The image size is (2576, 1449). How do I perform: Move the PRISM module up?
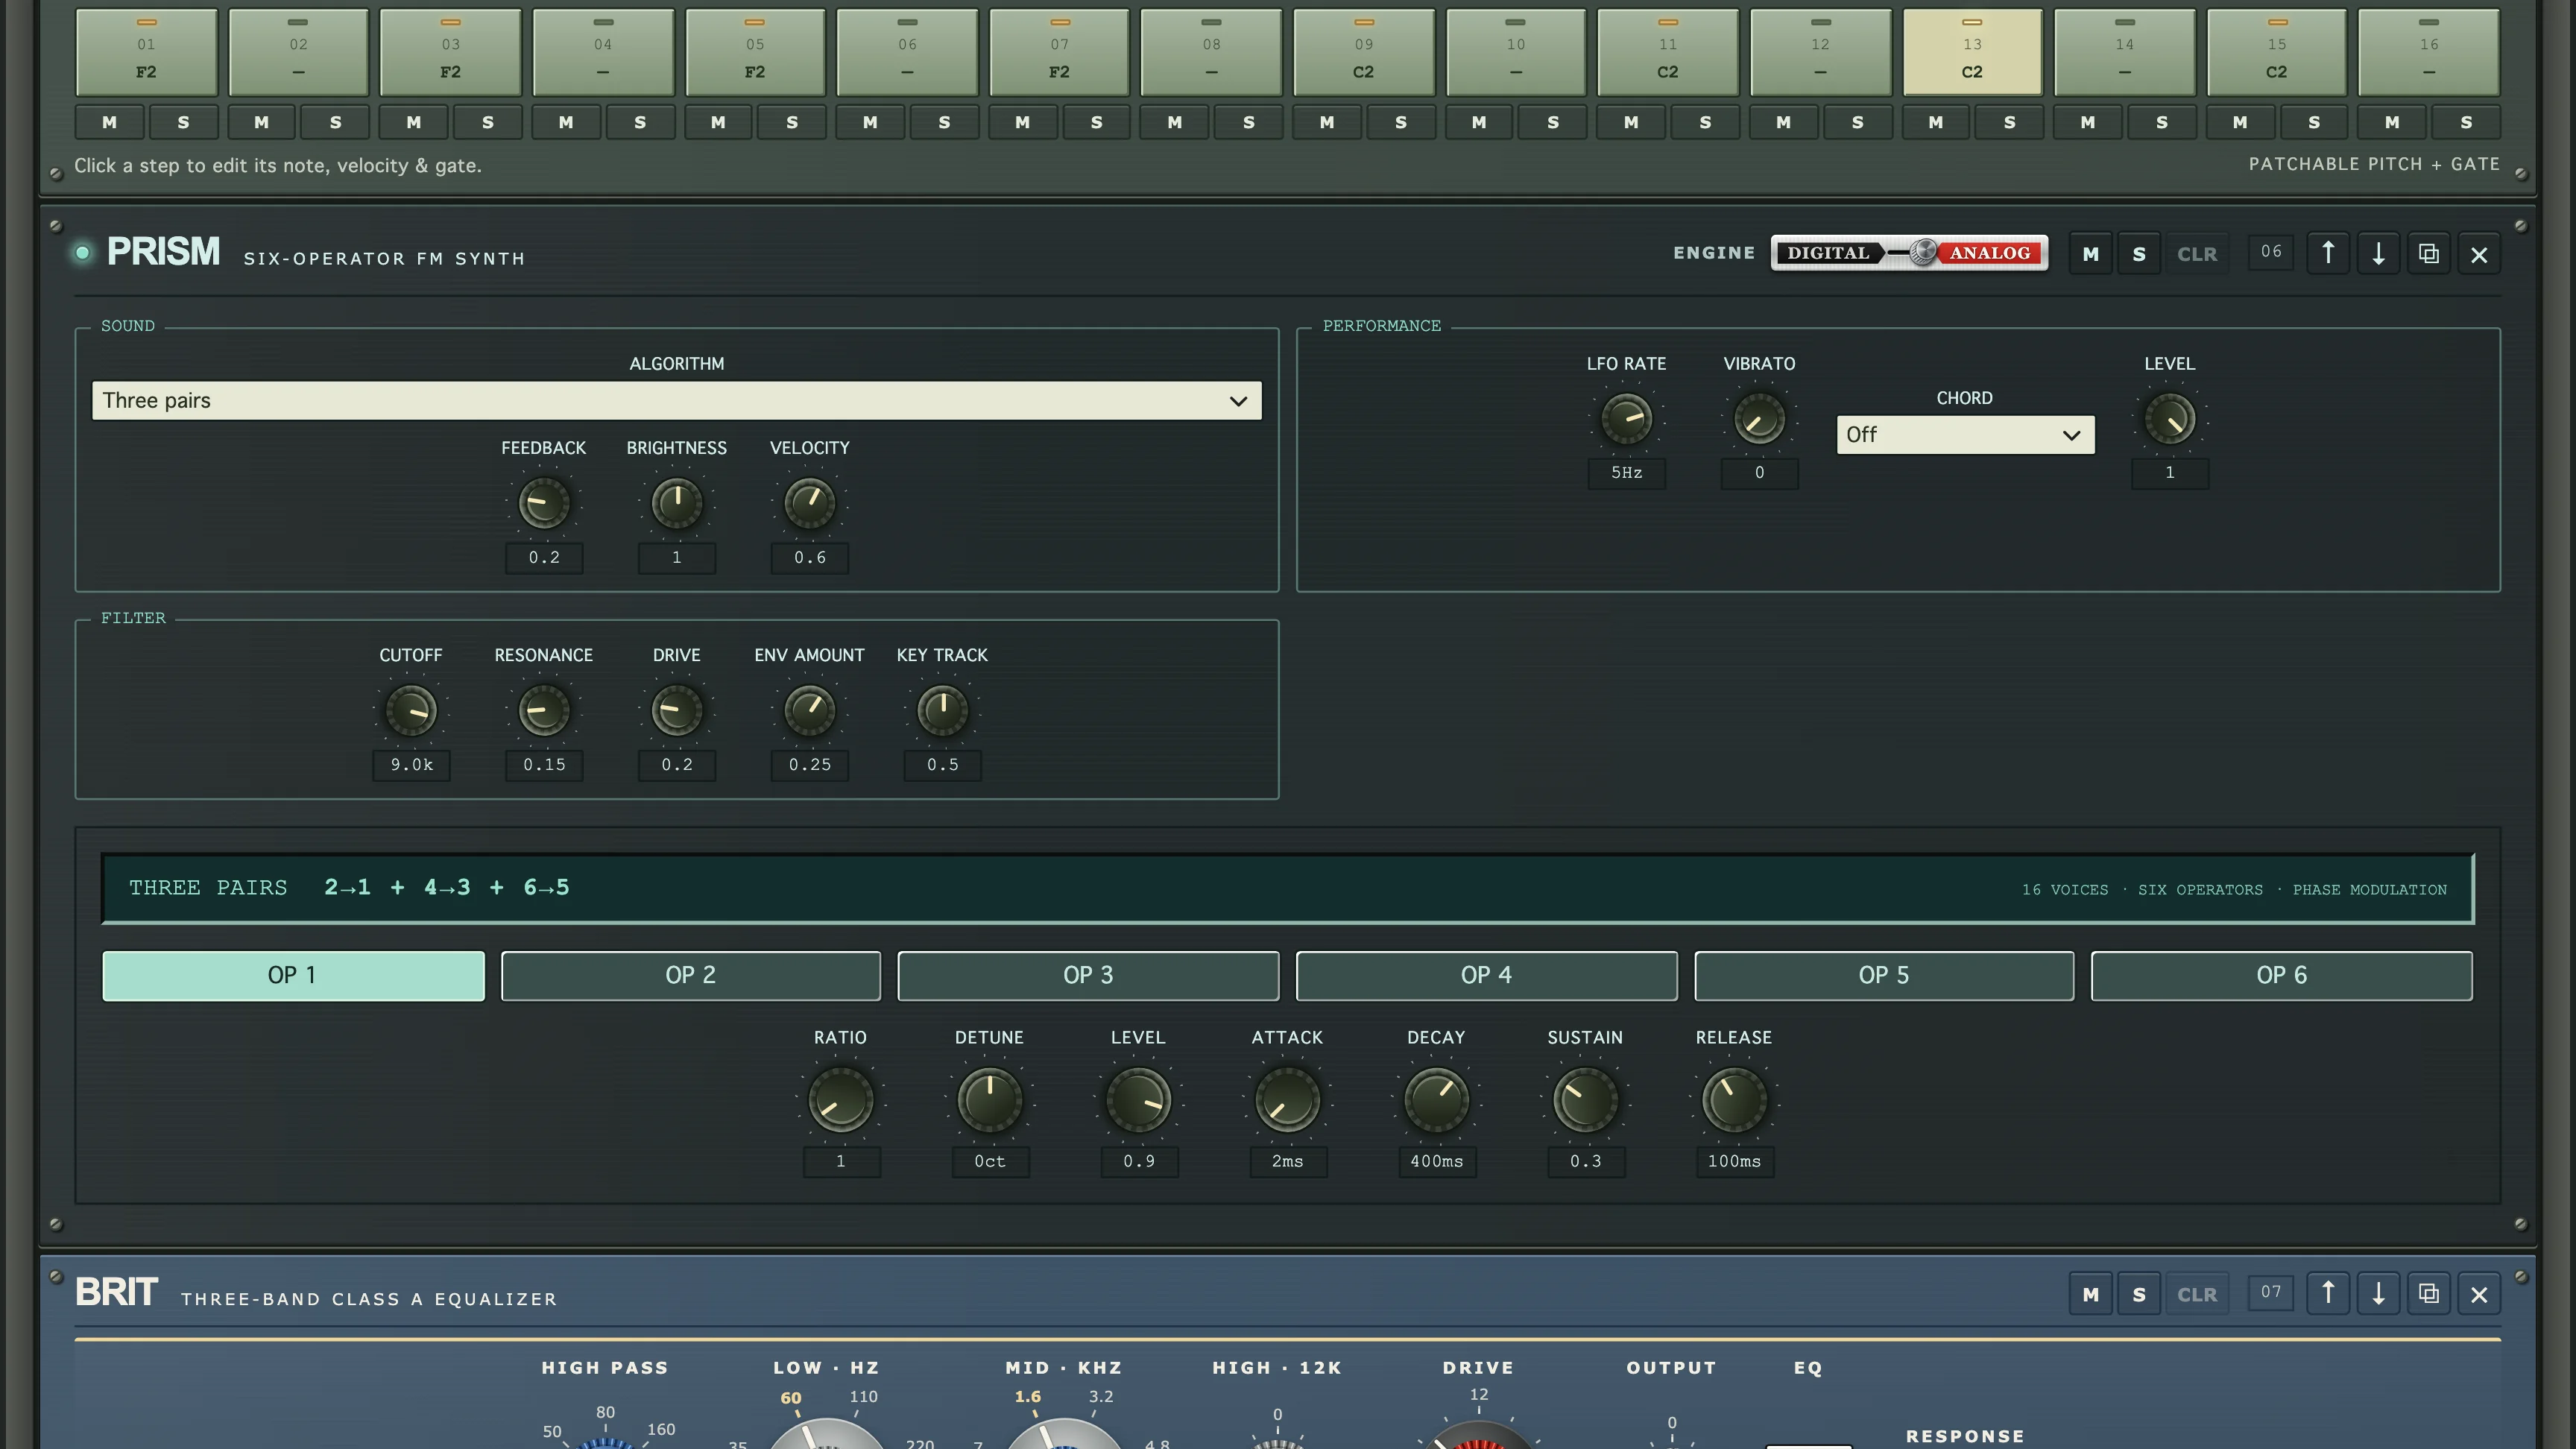2328,253
